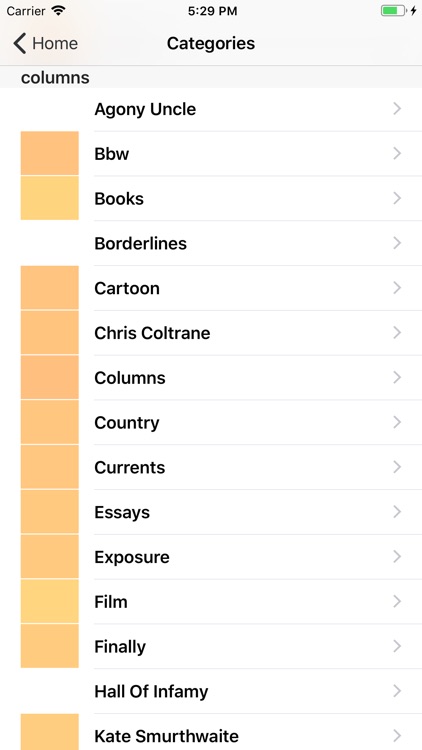Select the Books category
The width and height of the screenshot is (422, 750).
(x=211, y=199)
